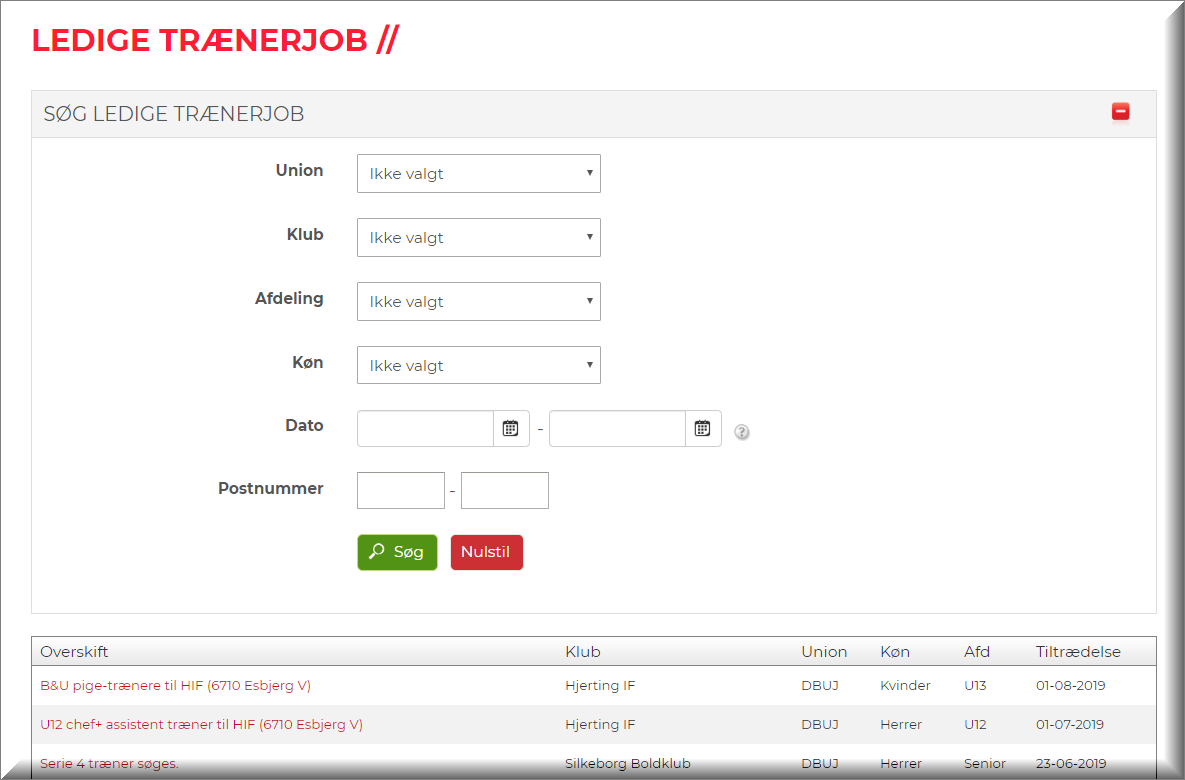Image resolution: width=1185 pixels, height=780 pixels.
Task: Click the first Postnummer input field
Action: (x=400, y=490)
